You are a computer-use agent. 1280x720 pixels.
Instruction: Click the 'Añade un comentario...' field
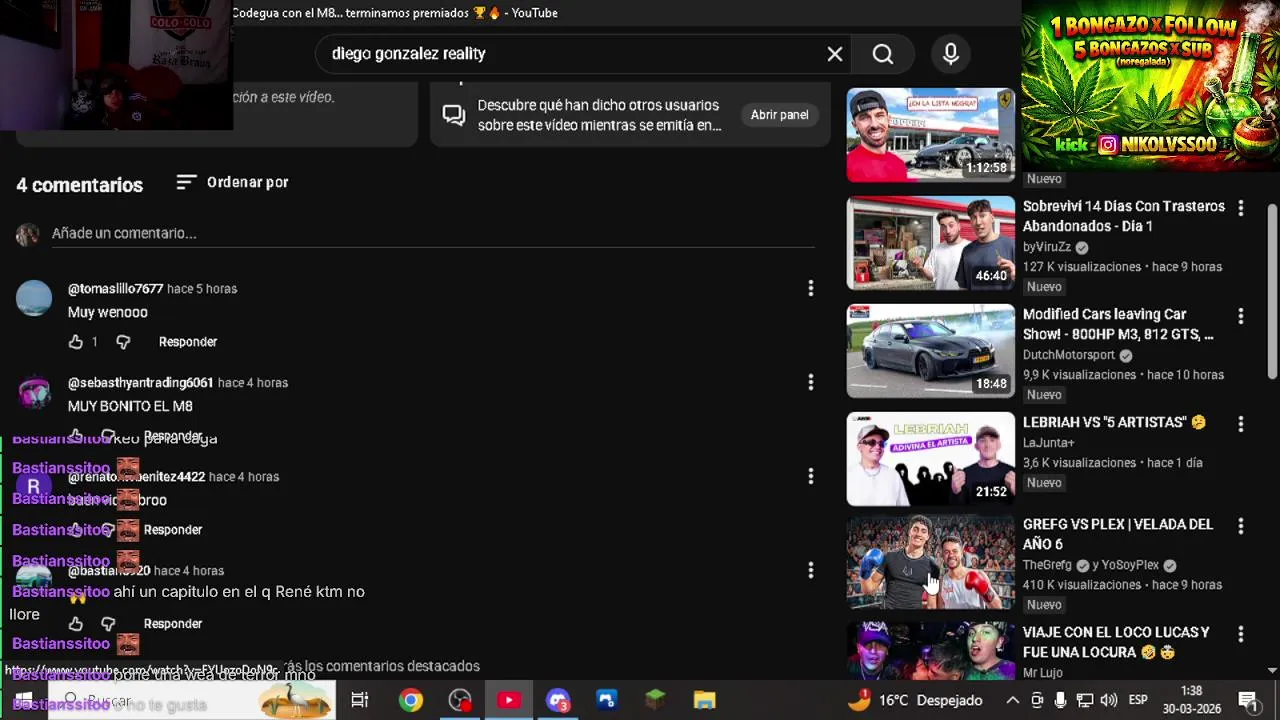point(433,233)
